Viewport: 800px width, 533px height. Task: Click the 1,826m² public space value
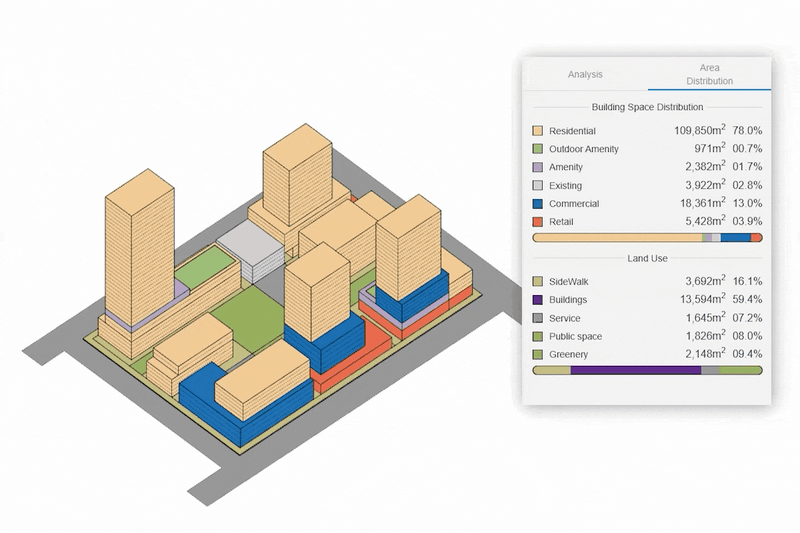pos(705,335)
